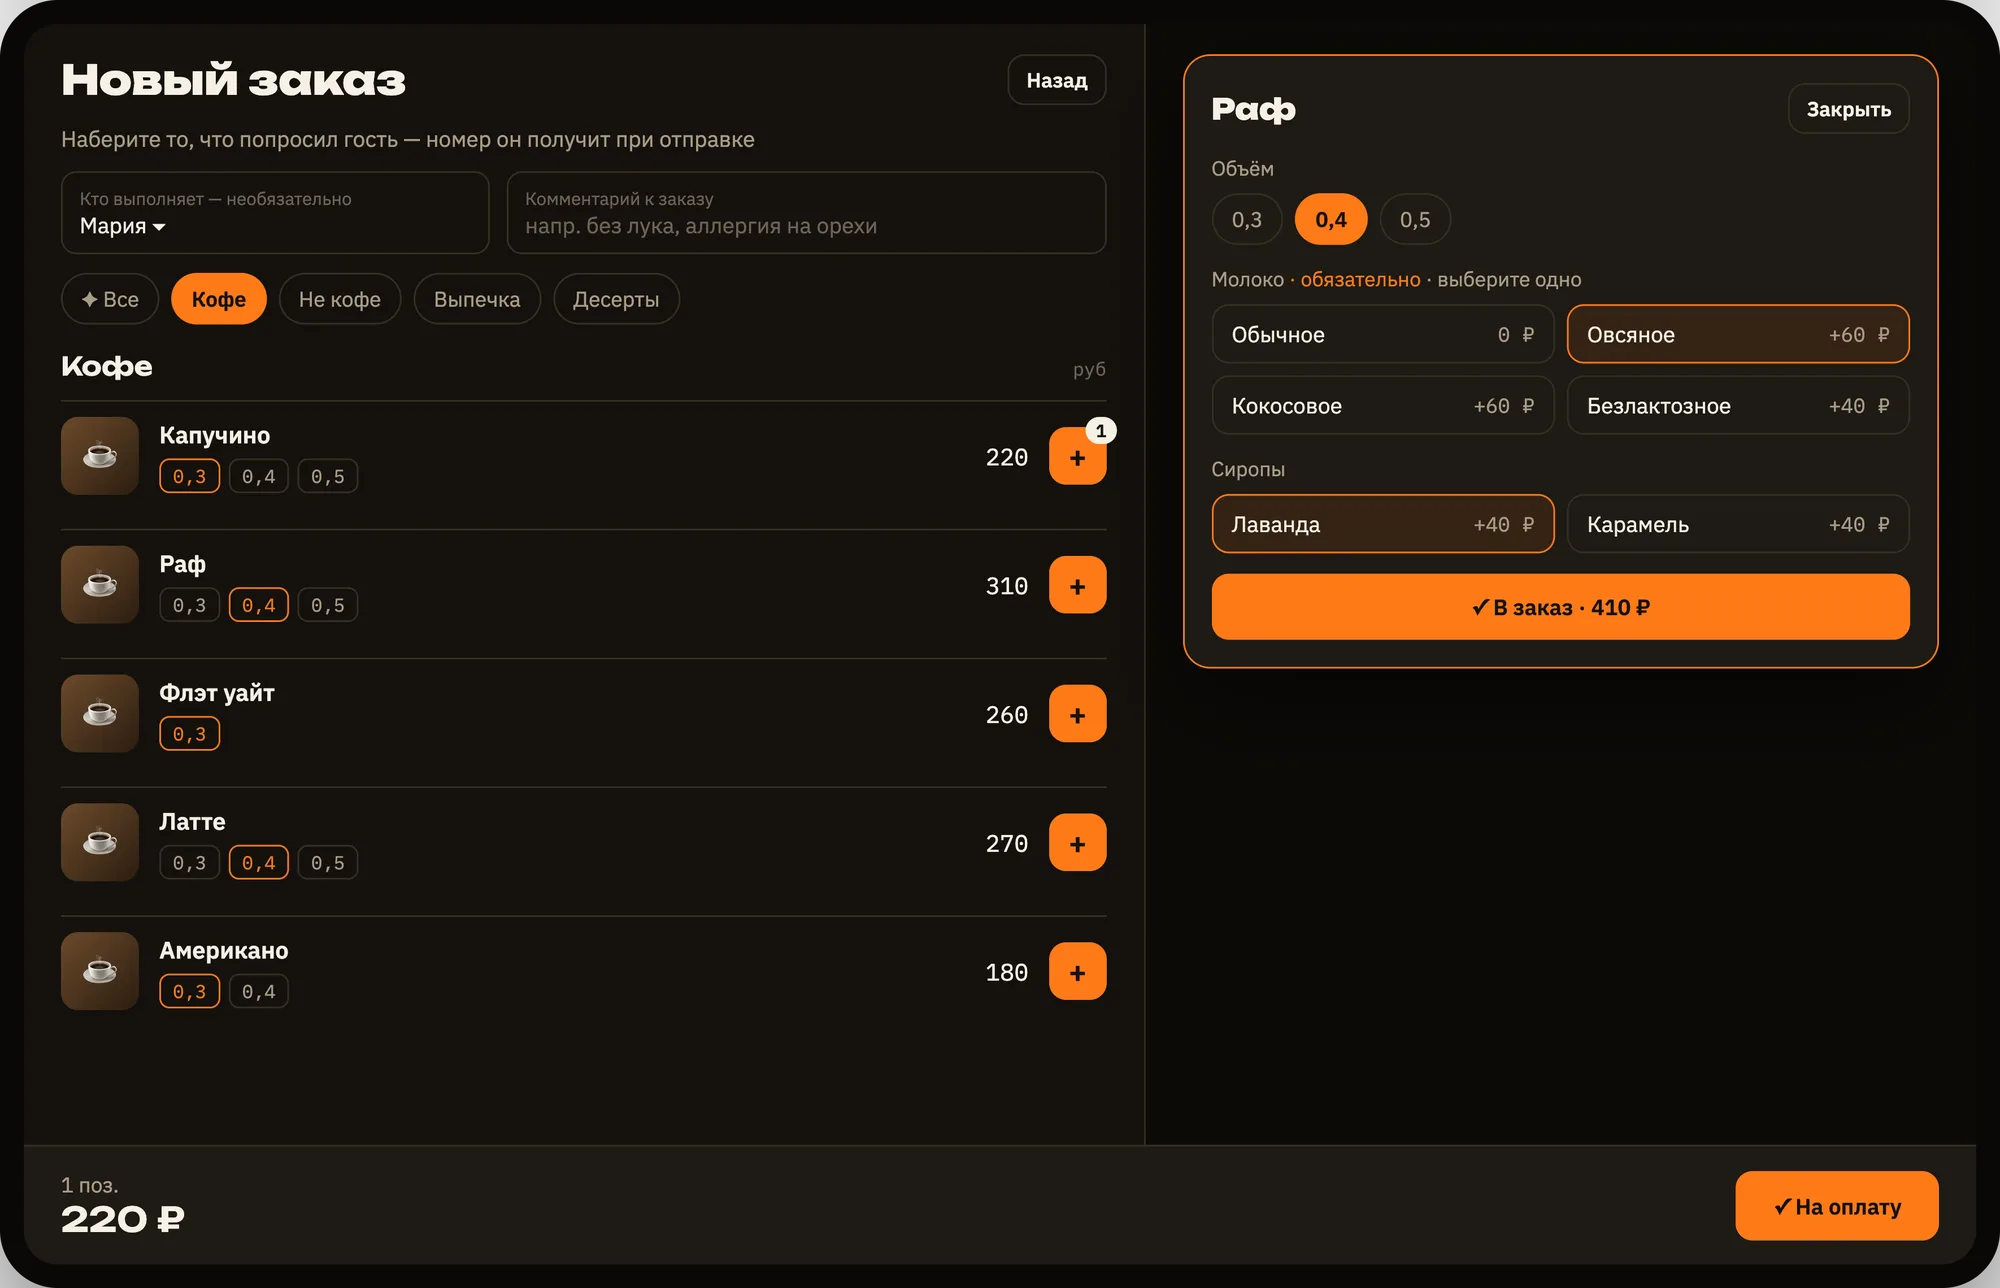The height and width of the screenshot is (1288, 2000).
Task: Proceed with На оплату button
Action: (1837, 1206)
